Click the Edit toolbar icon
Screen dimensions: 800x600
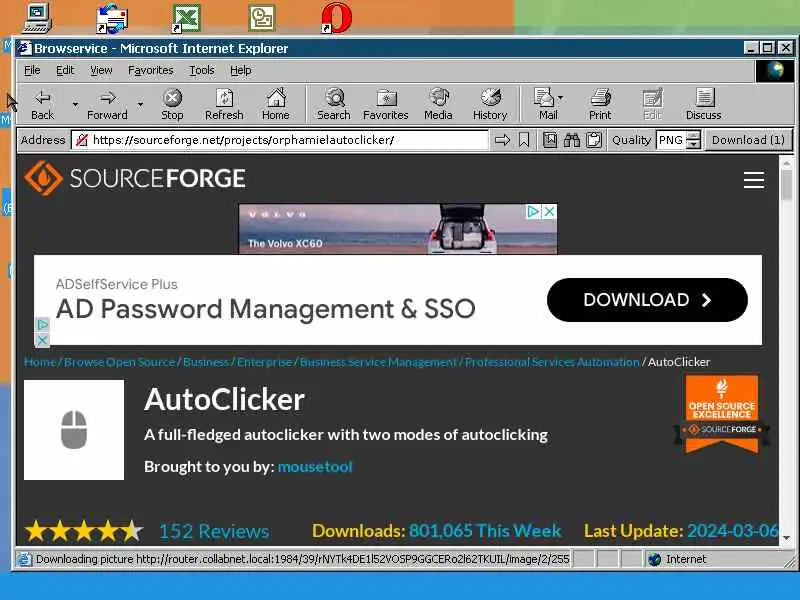(x=653, y=105)
